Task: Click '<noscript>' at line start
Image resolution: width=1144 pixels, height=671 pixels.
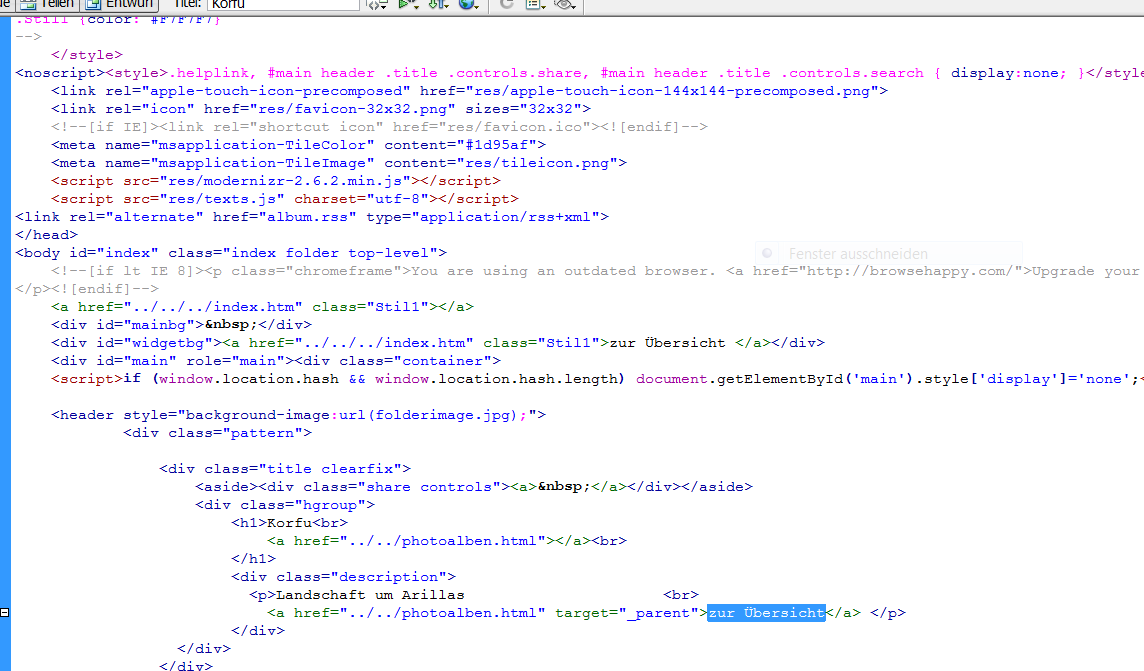Action: tap(61, 73)
